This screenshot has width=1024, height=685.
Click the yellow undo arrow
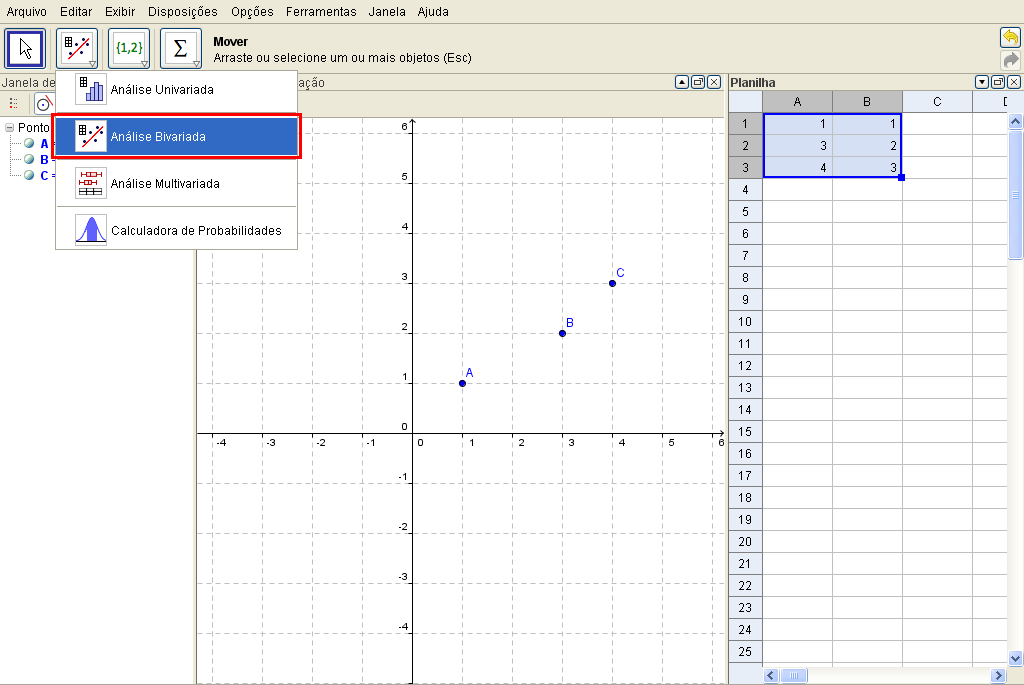coord(1010,38)
